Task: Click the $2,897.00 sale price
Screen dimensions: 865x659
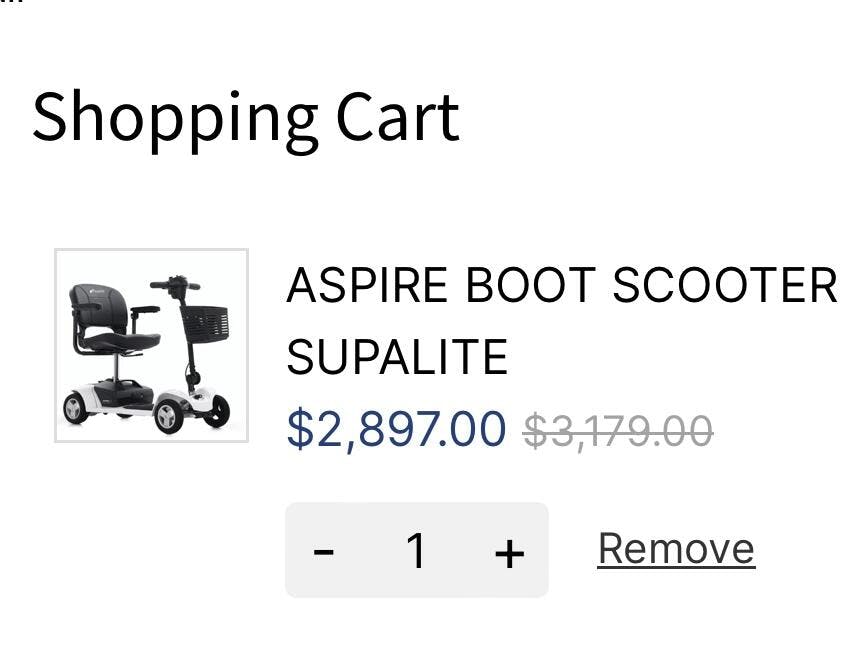Action: (396, 429)
